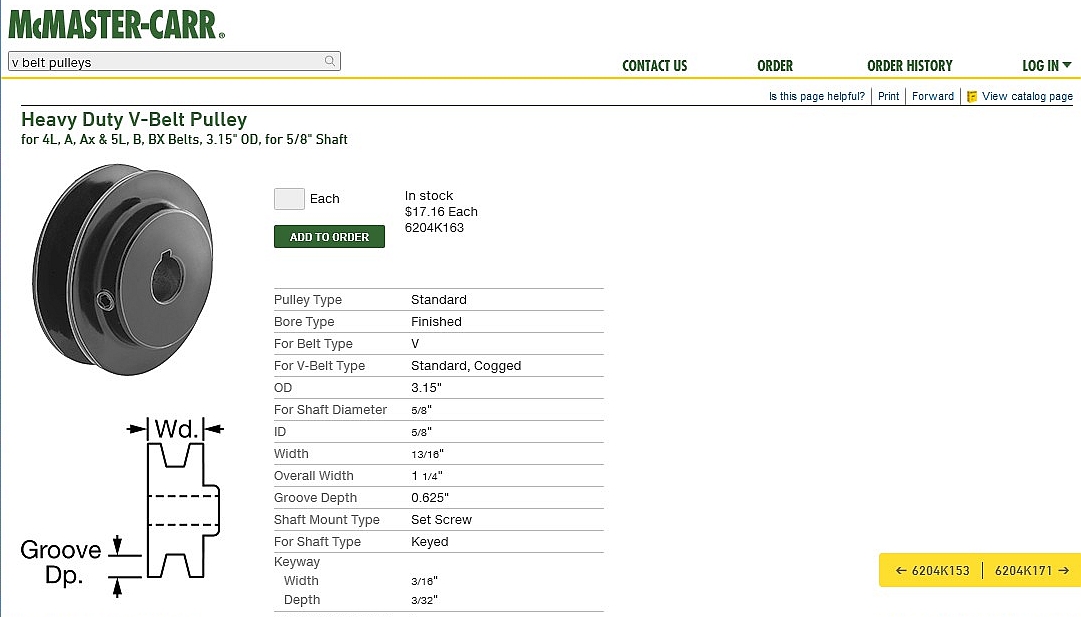Image resolution: width=1081 pixels, height=617 pixels.
Task: Click the Keyway label
Action: [x=296, y=562]
